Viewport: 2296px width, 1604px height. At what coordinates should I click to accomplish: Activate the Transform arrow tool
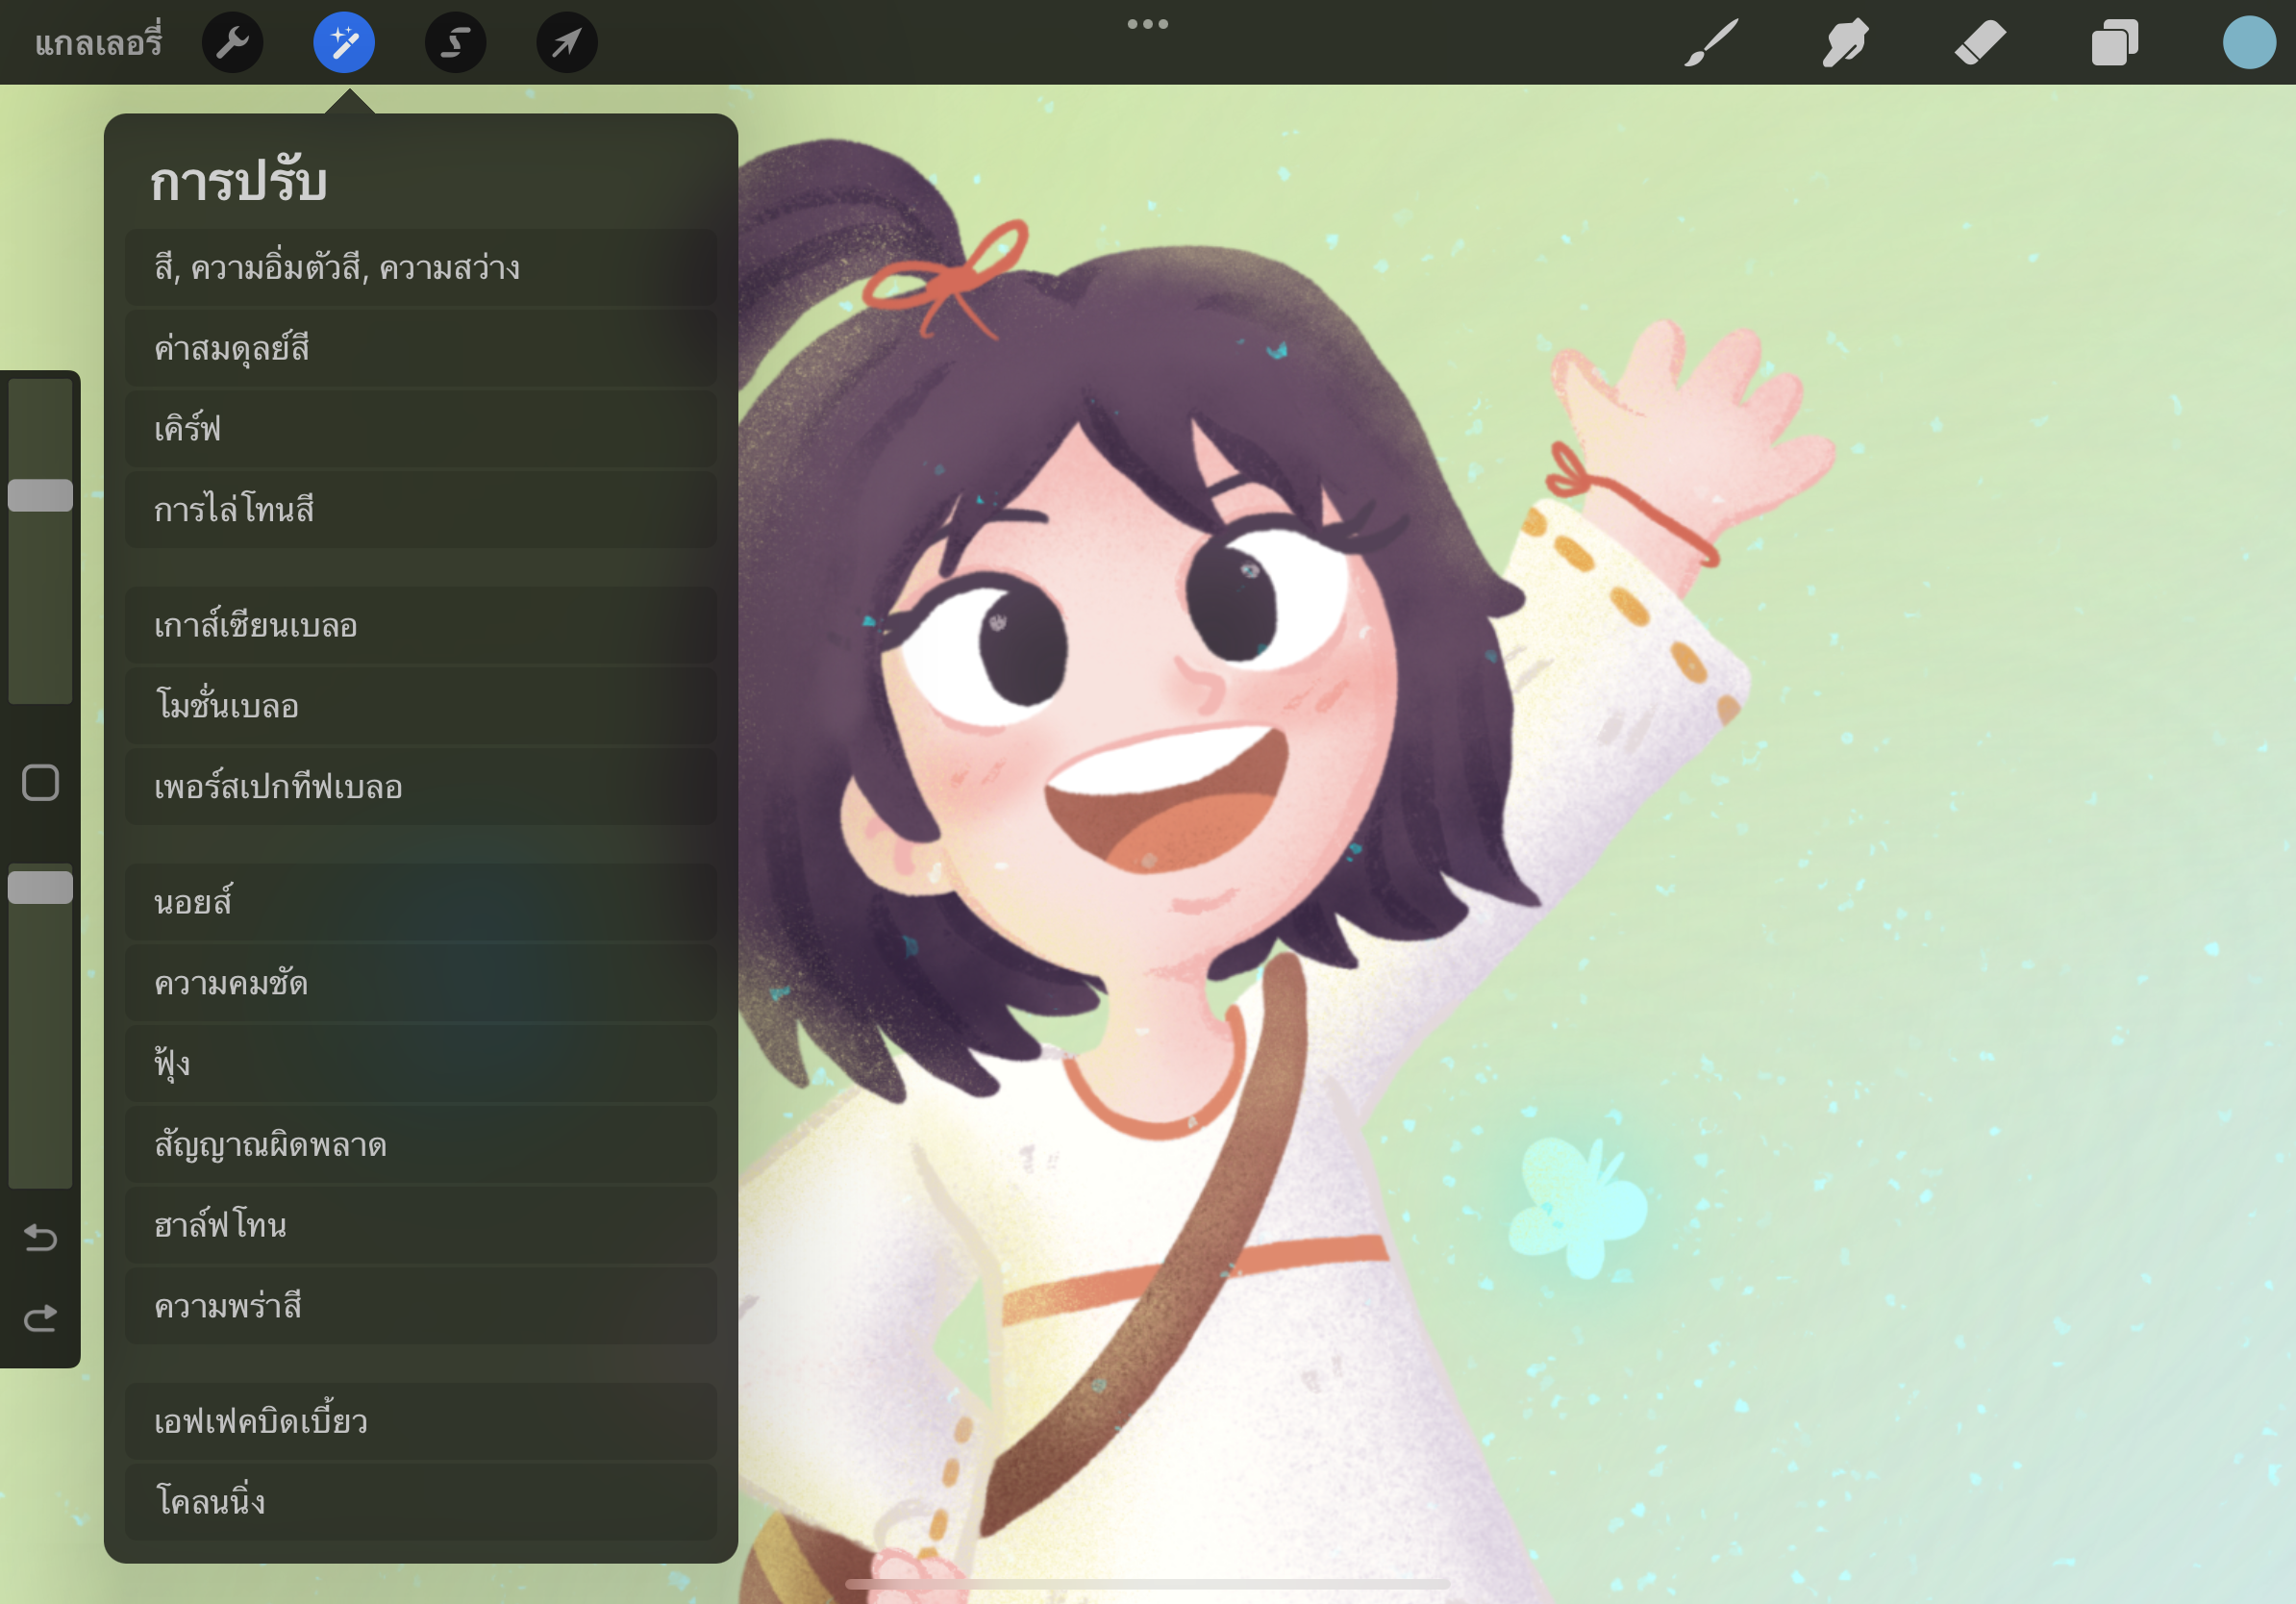point(567,43)
